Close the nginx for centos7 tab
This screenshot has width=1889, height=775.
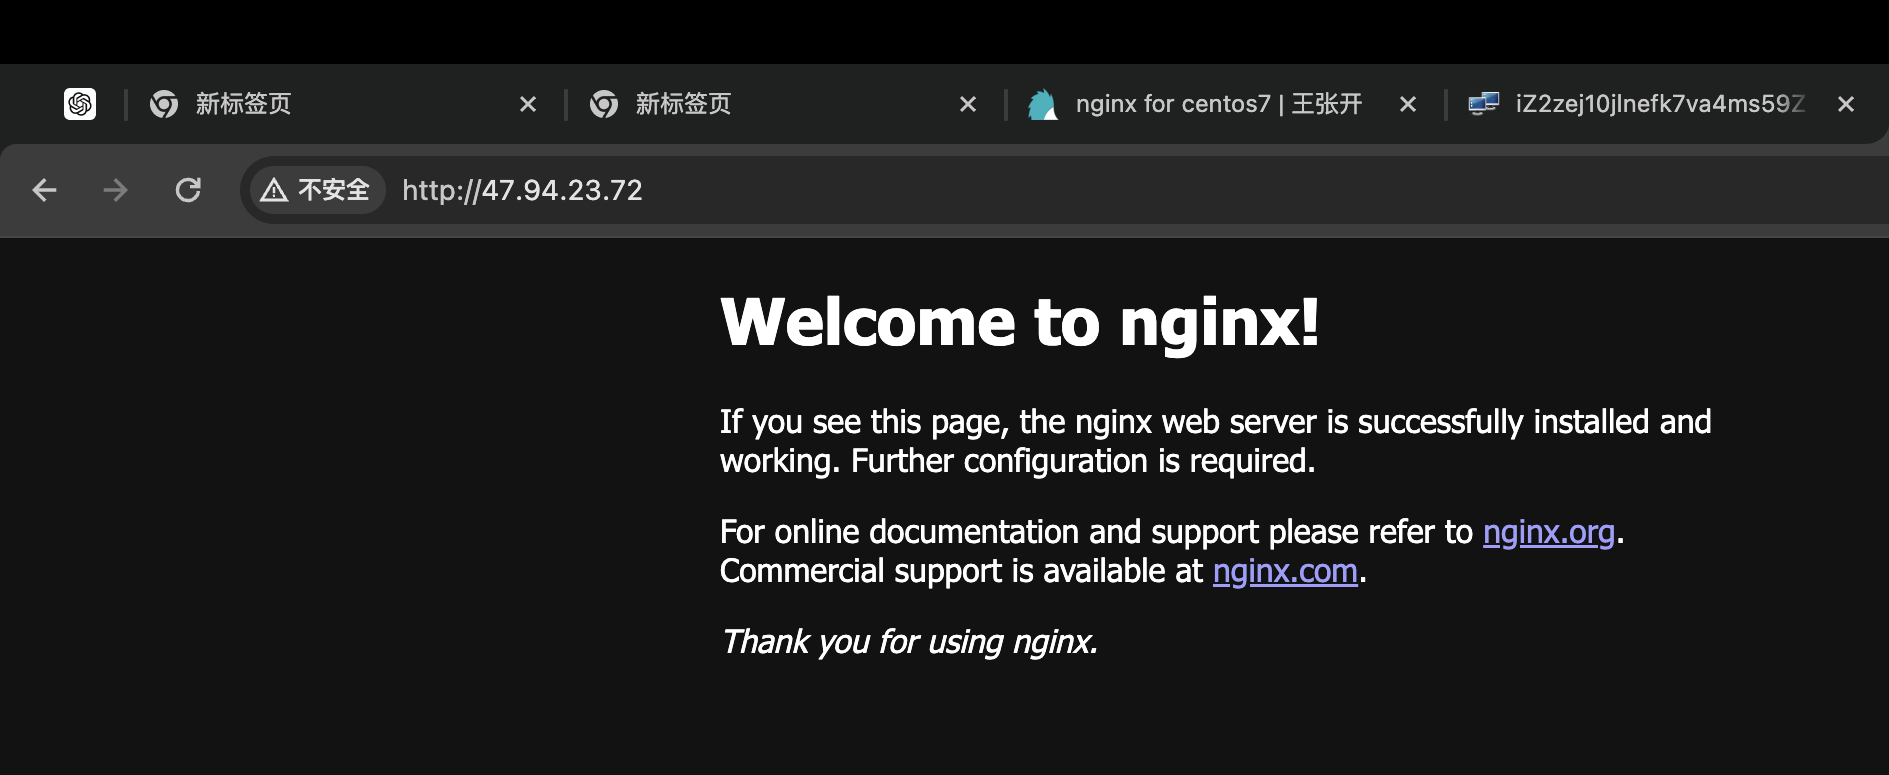click(1408, 104)
